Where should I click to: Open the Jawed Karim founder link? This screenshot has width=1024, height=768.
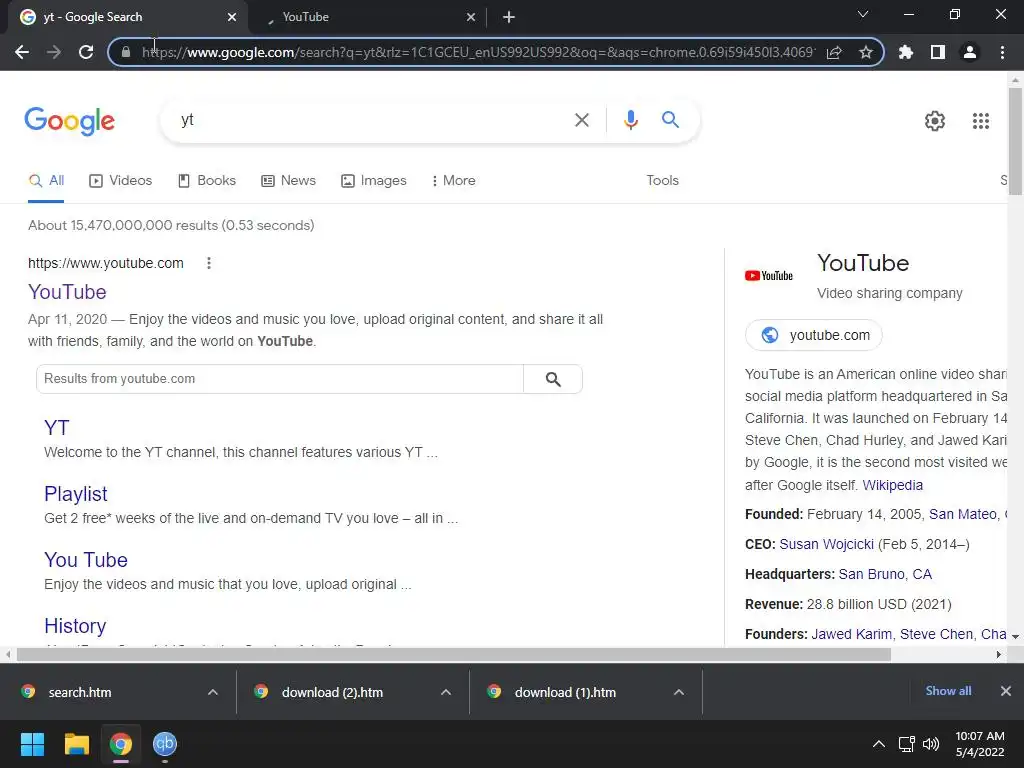[x=851, y=634]
